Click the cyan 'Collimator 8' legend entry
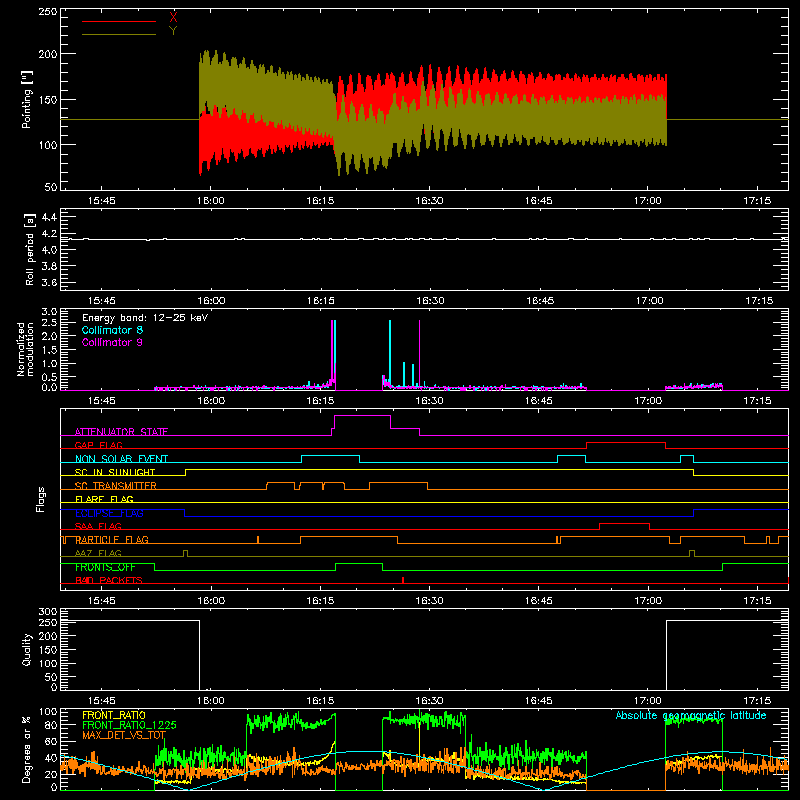Image resolution: width=800 pixels, height=800 pixels. point(112,330)
